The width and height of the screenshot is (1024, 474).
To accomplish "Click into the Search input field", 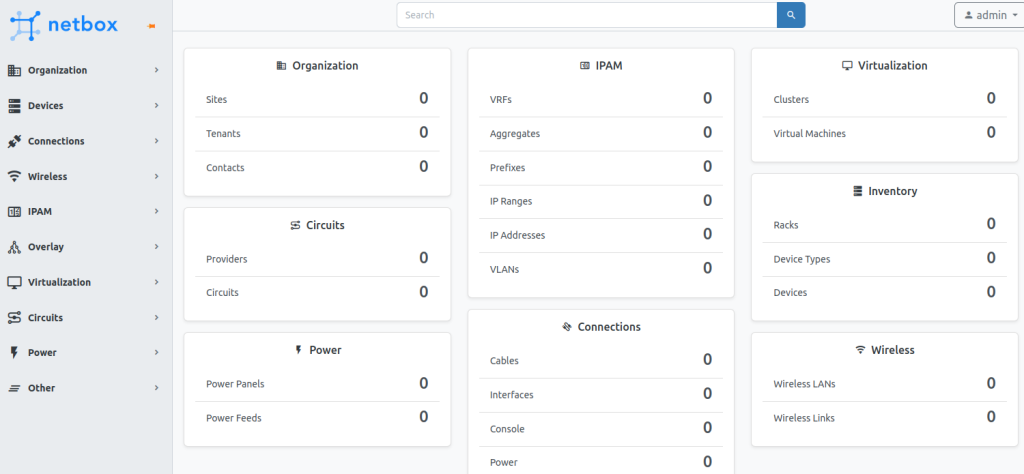I will [x=586, y=15].
